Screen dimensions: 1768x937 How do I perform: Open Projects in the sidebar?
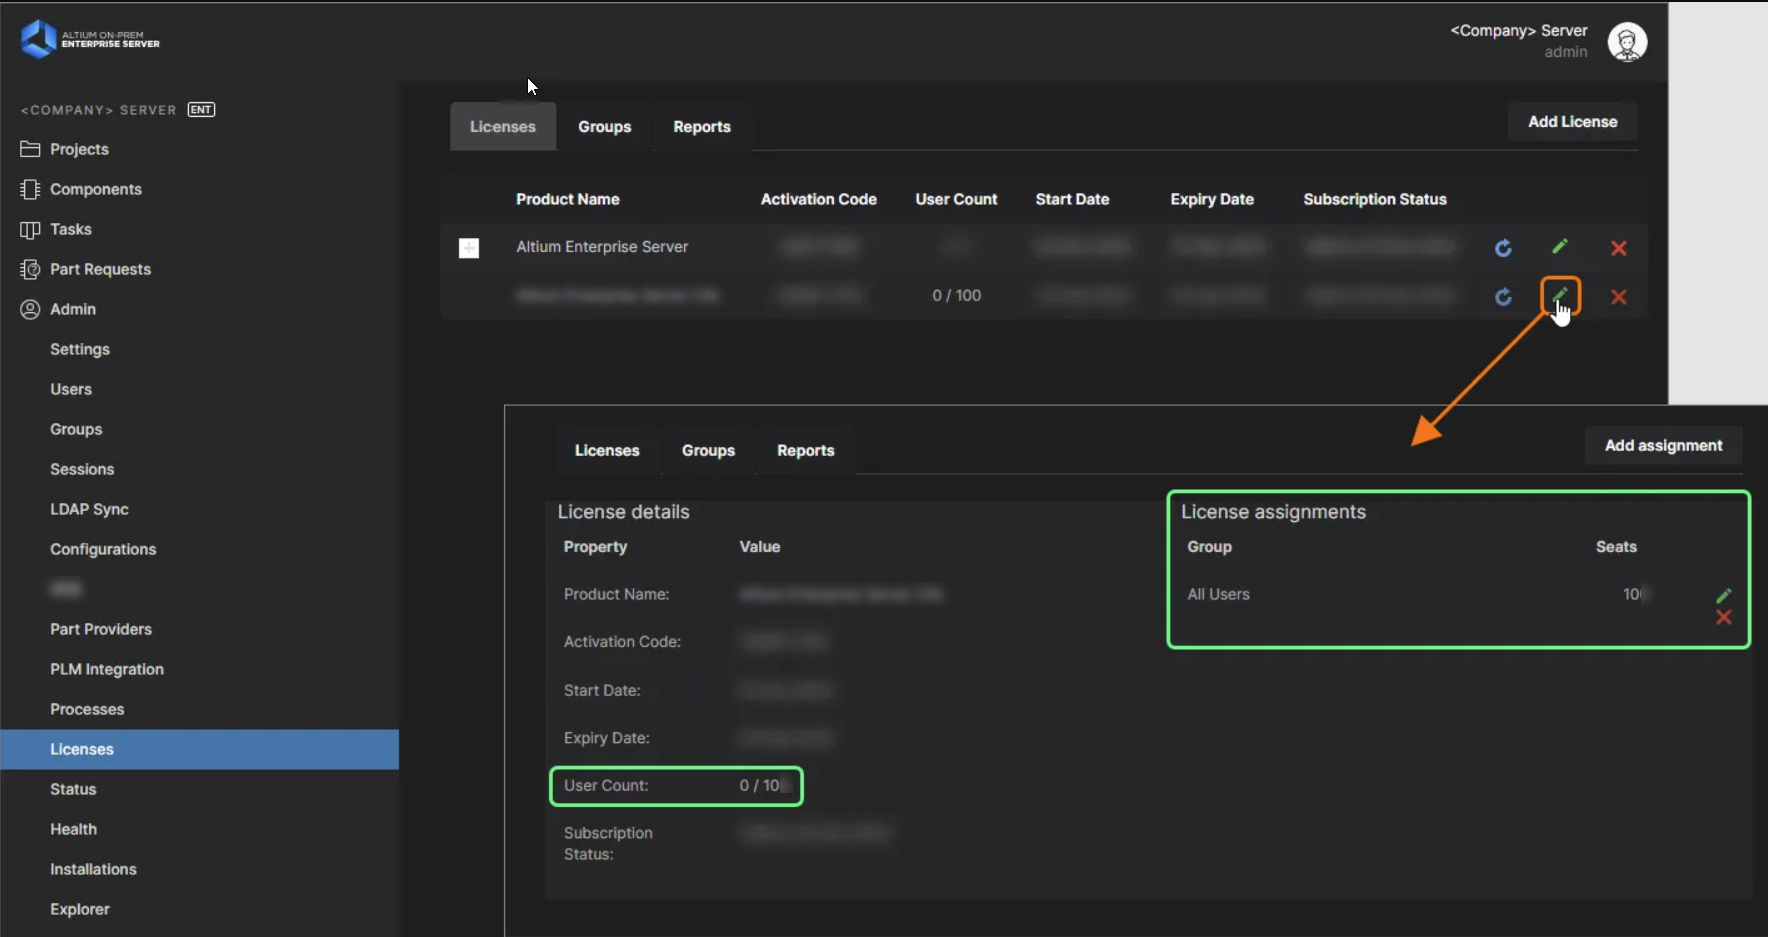[79, 149]
